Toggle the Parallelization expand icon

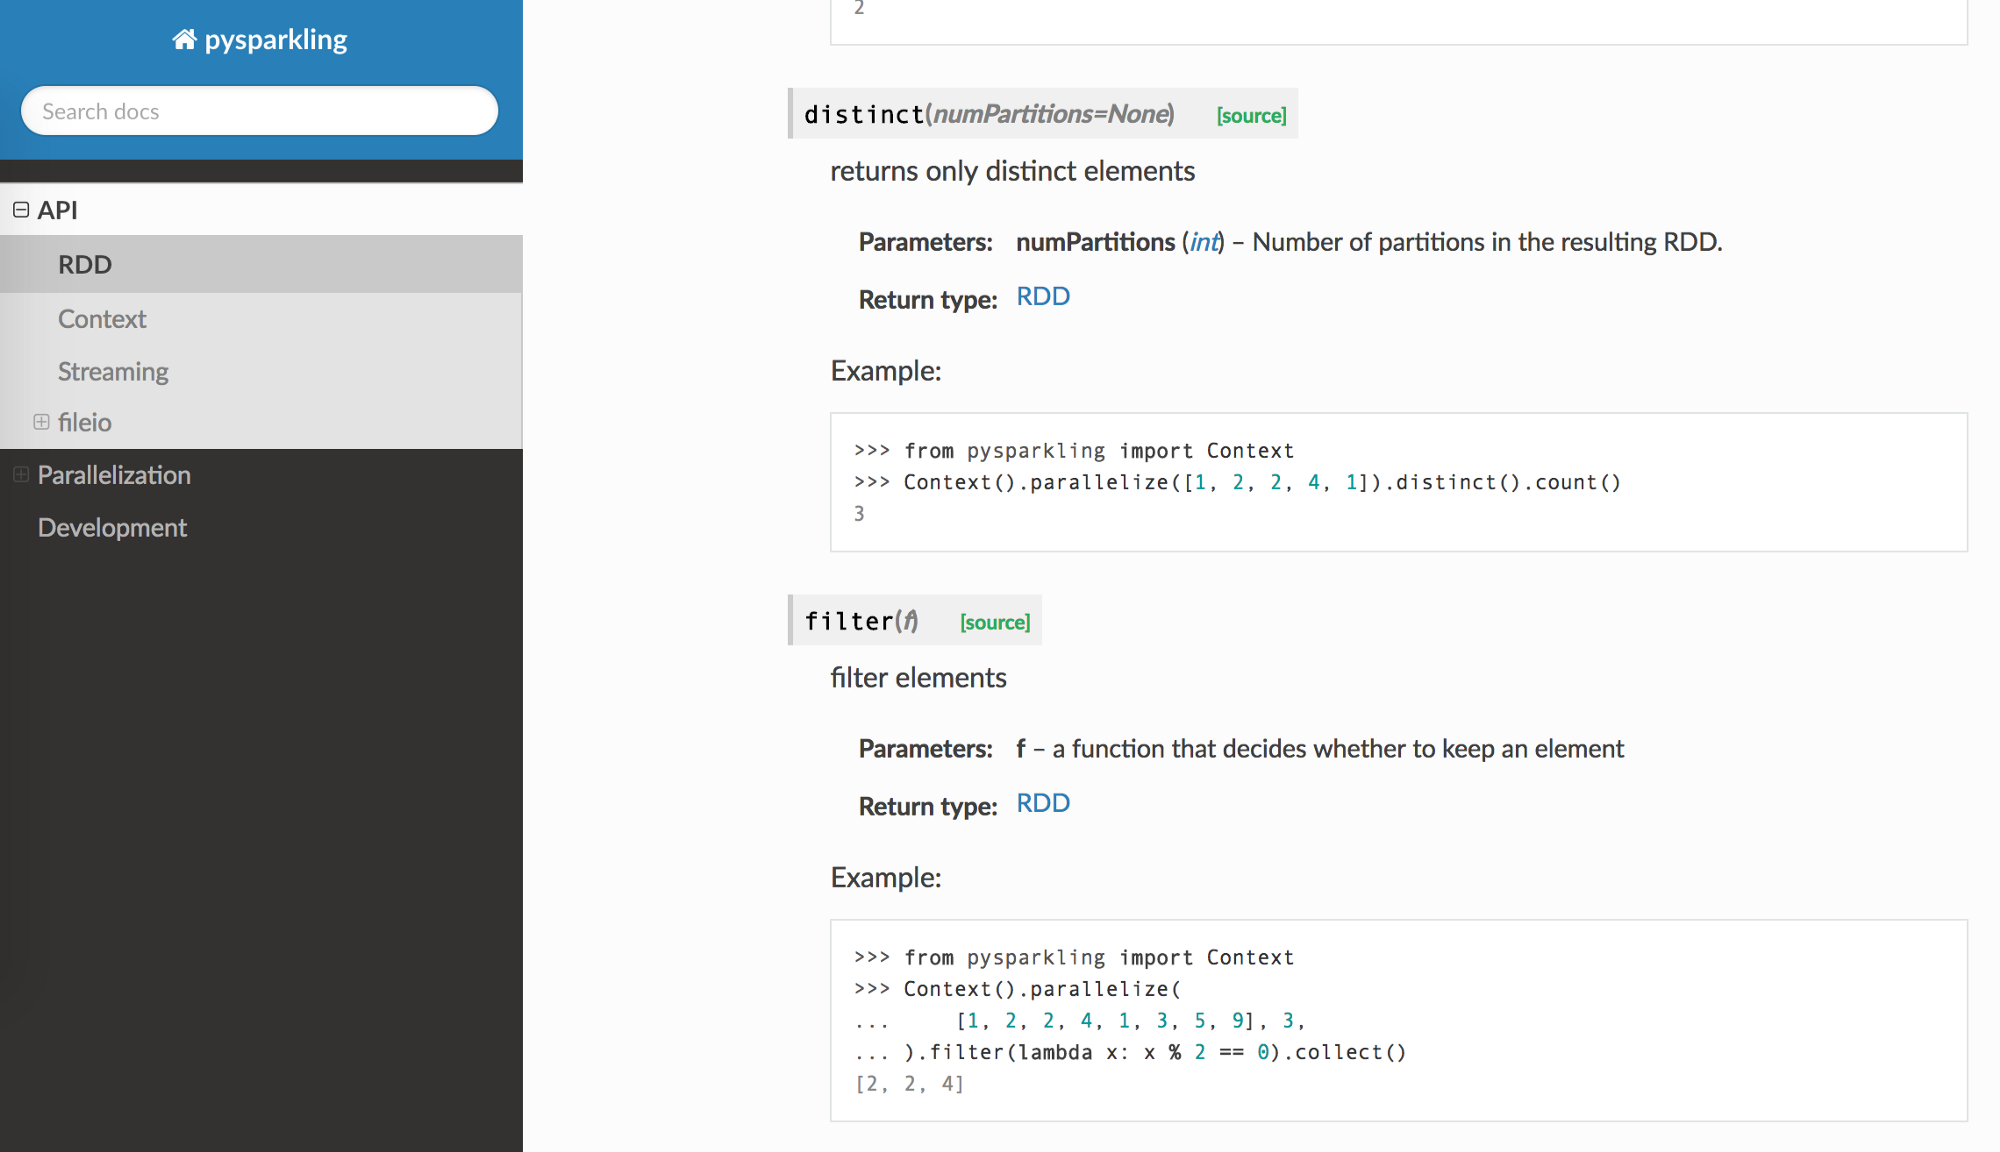coord(22,474)
